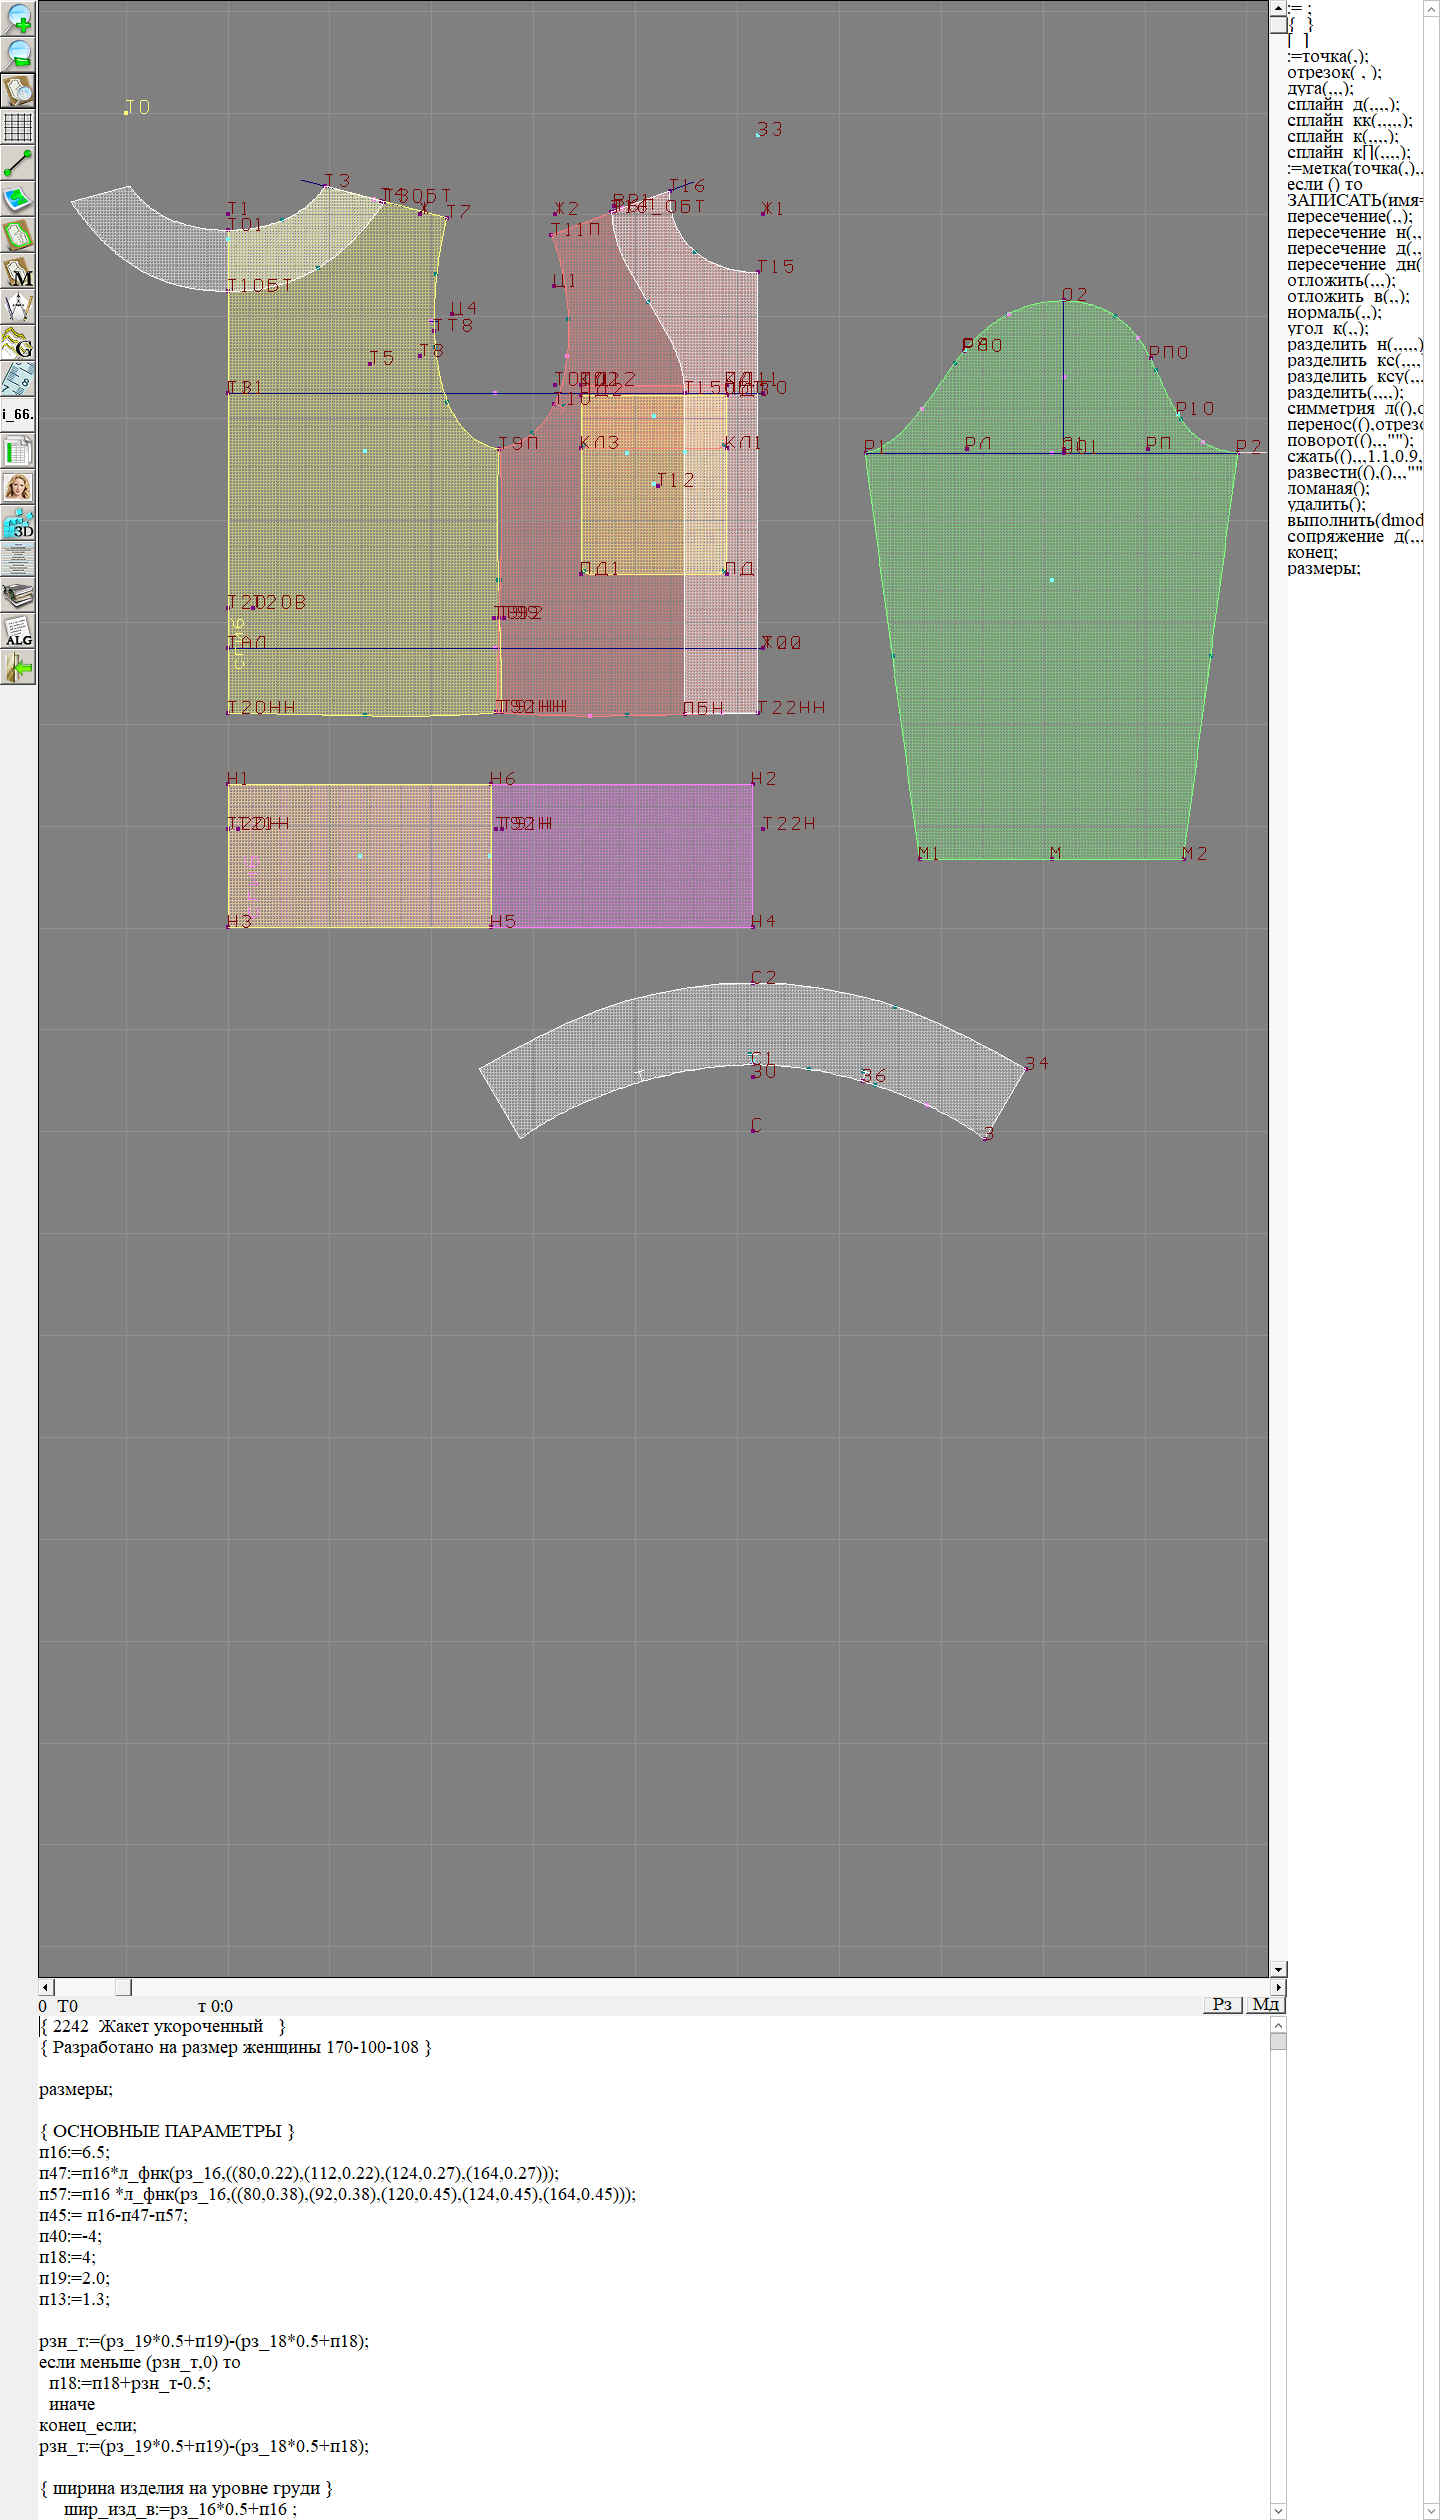Switch to the Мд tab
1440x2520 pixels.
(x=1265, y=2004)
